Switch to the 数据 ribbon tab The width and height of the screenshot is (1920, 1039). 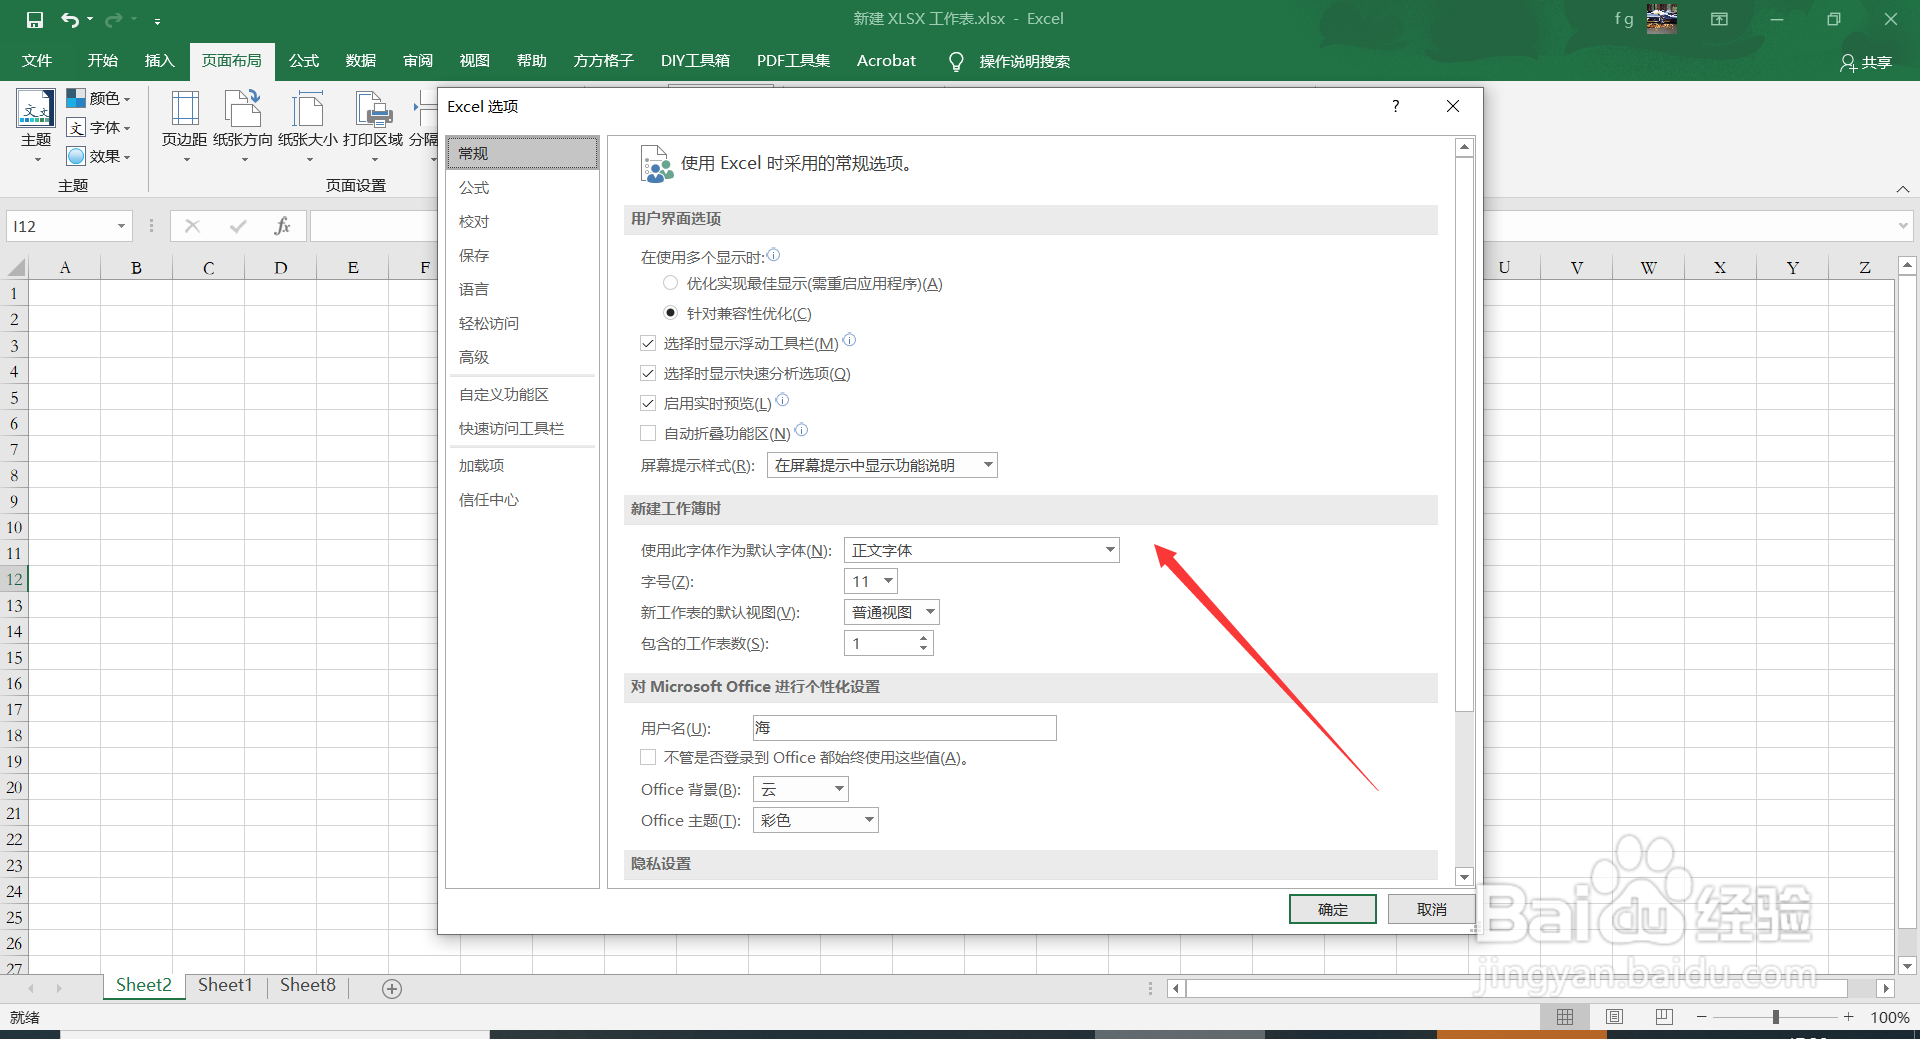(x=360, y=61)
